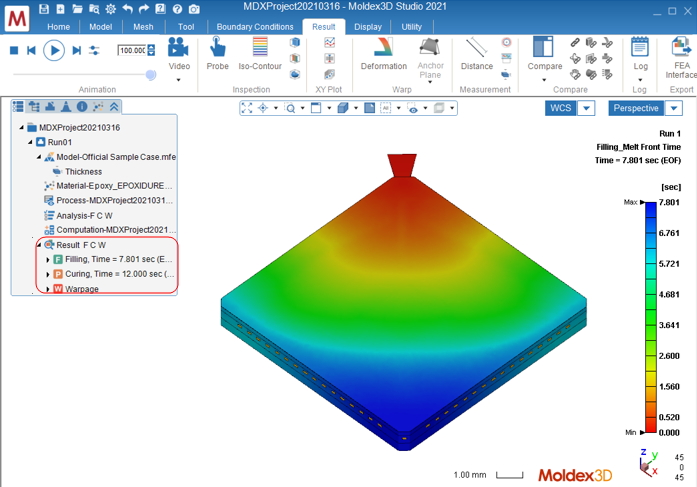Expand the Filling result tree node
697x487 pixels.
[x=48, y=259]
